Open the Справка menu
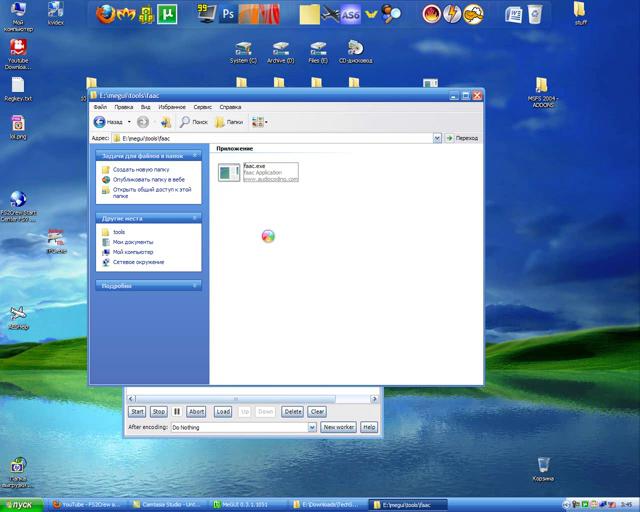This screenshot has width=640, height=512. pos(230,107)
